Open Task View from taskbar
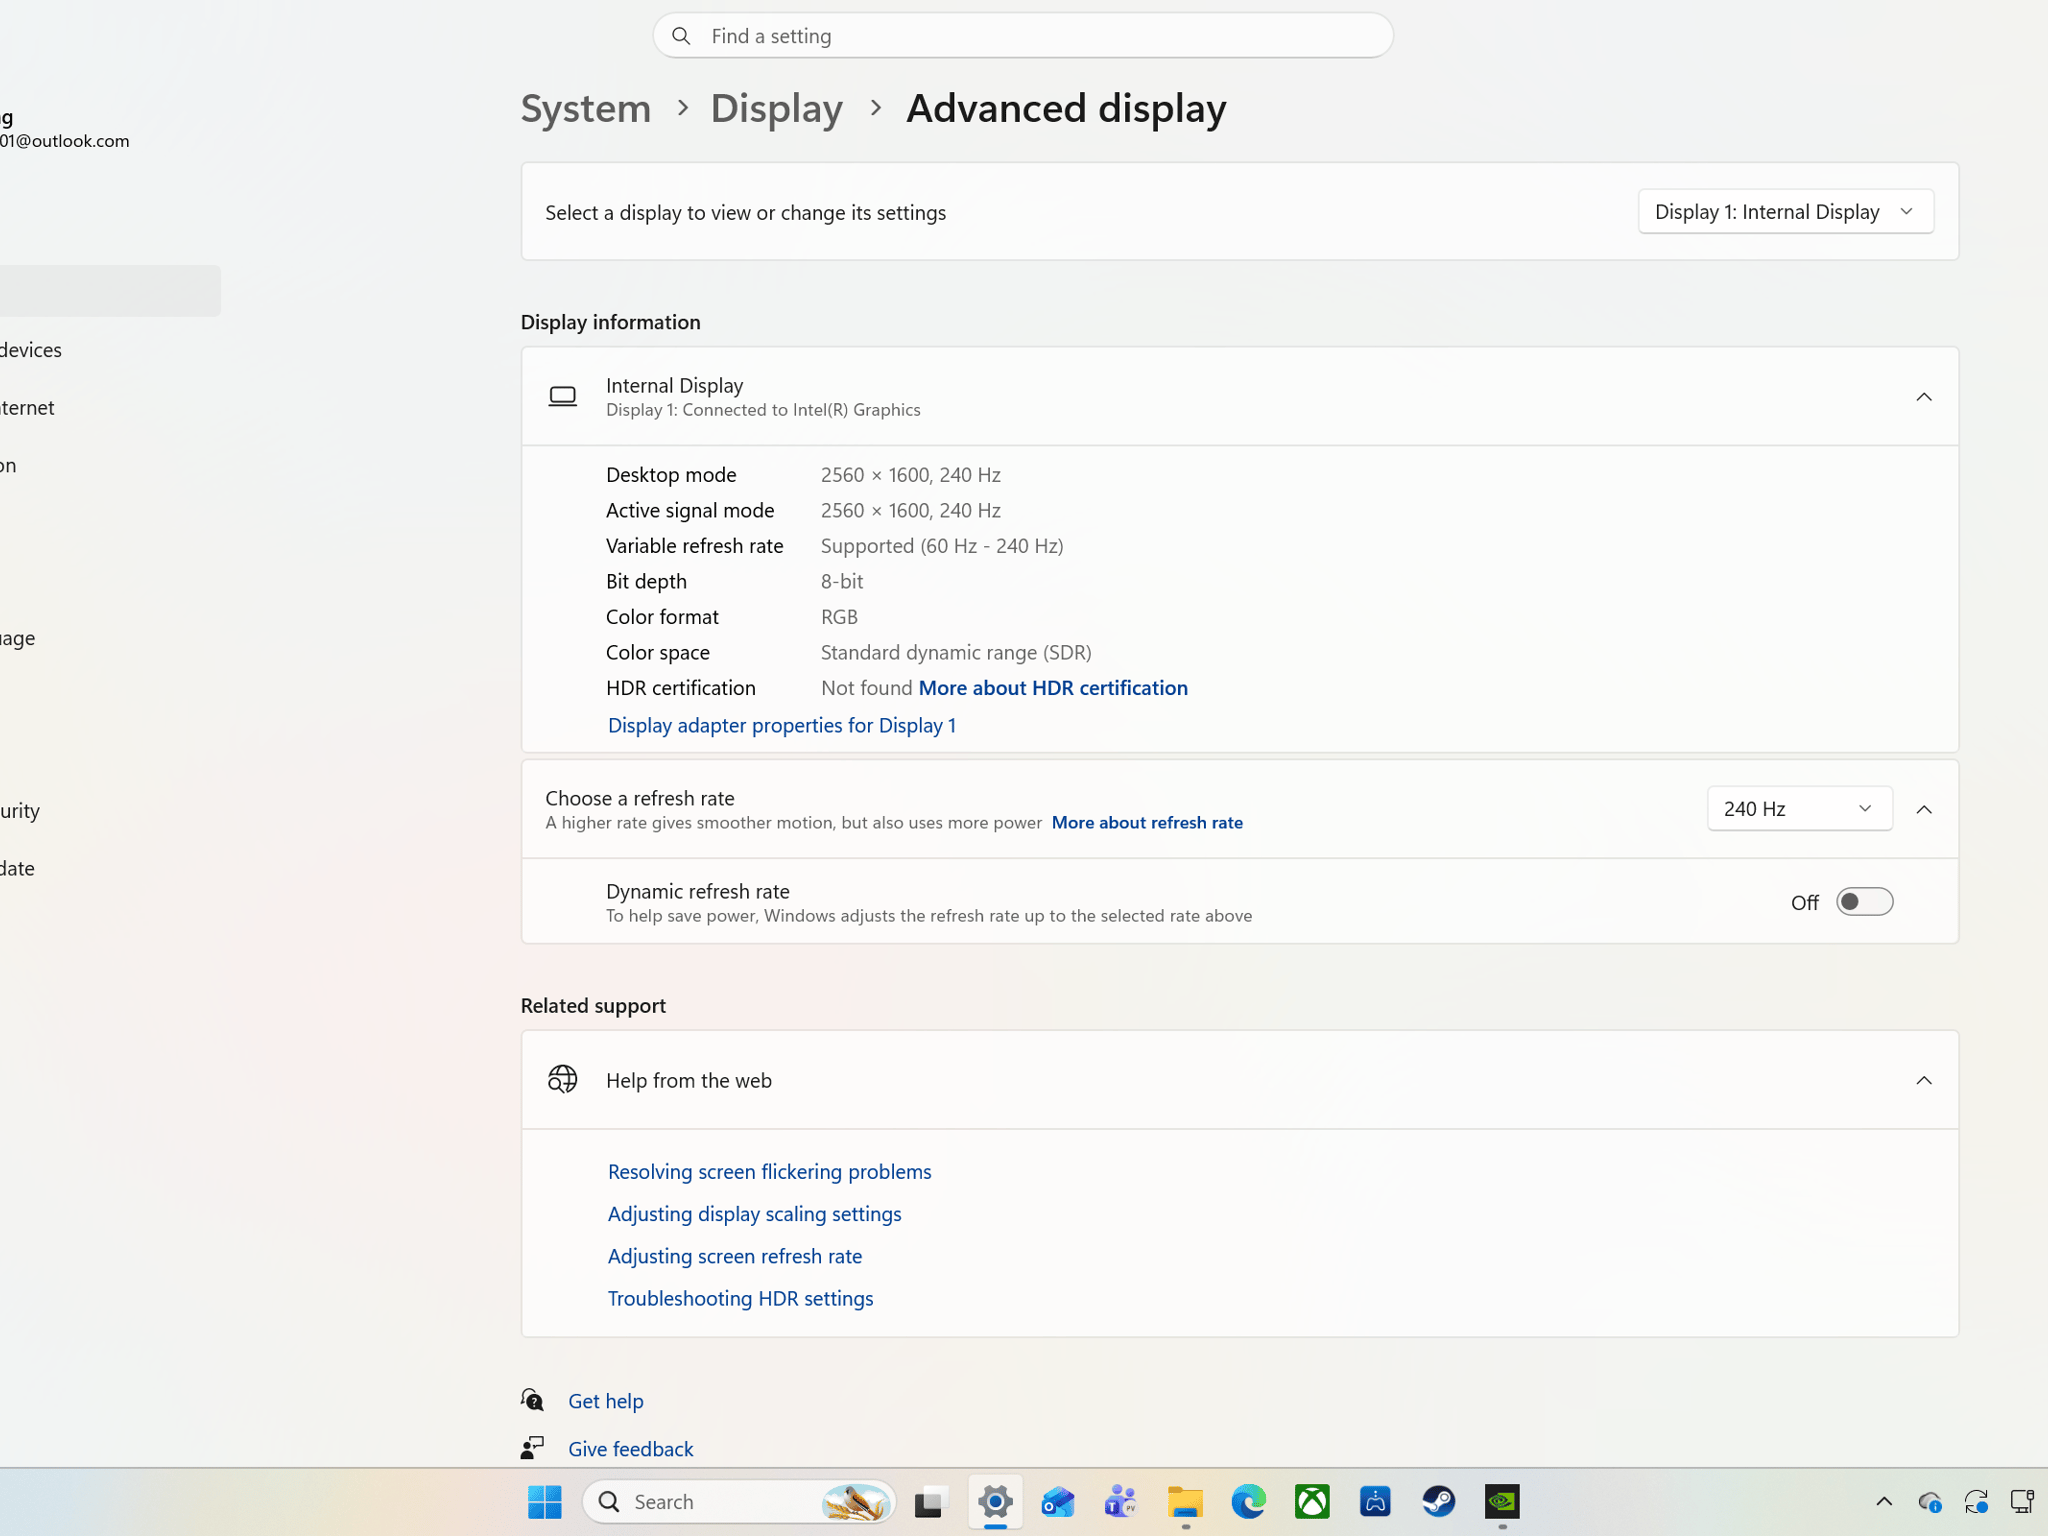 930,1501
